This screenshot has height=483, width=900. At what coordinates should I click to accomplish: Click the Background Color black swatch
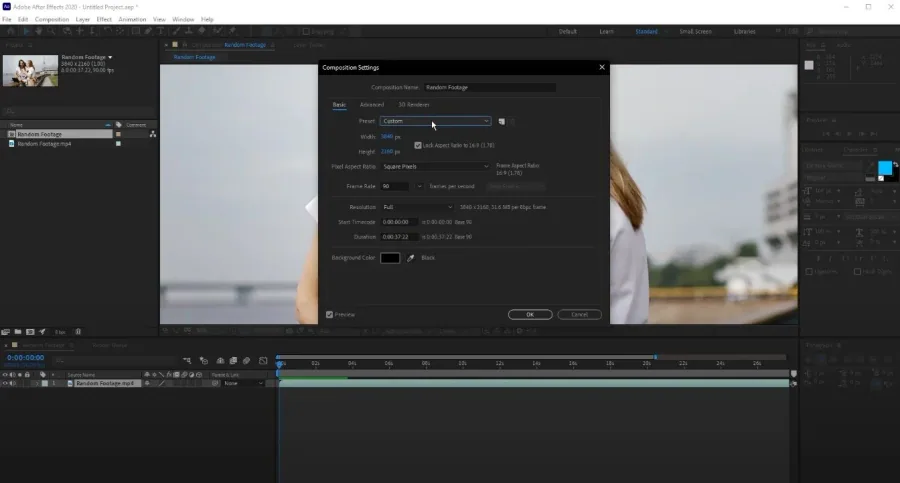click(390, 258)
